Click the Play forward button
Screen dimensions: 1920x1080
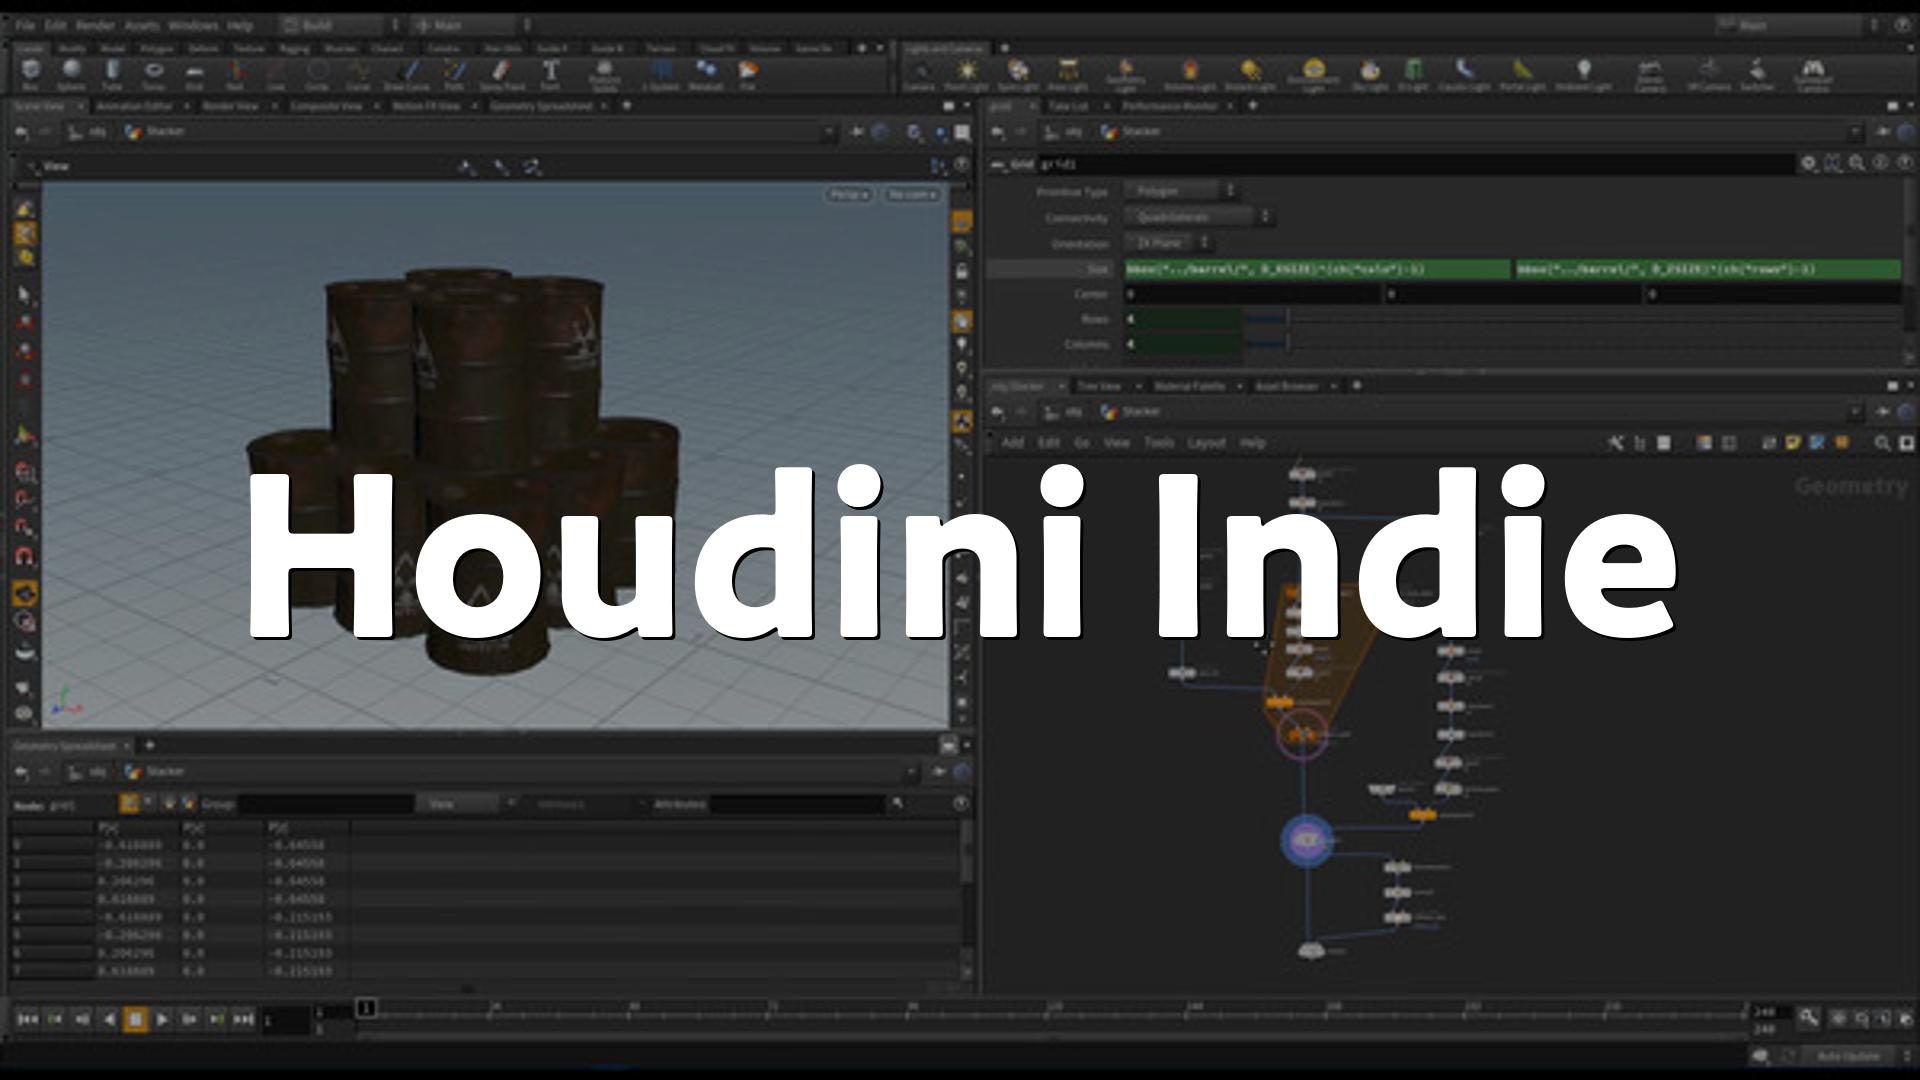click(162, 1019)
